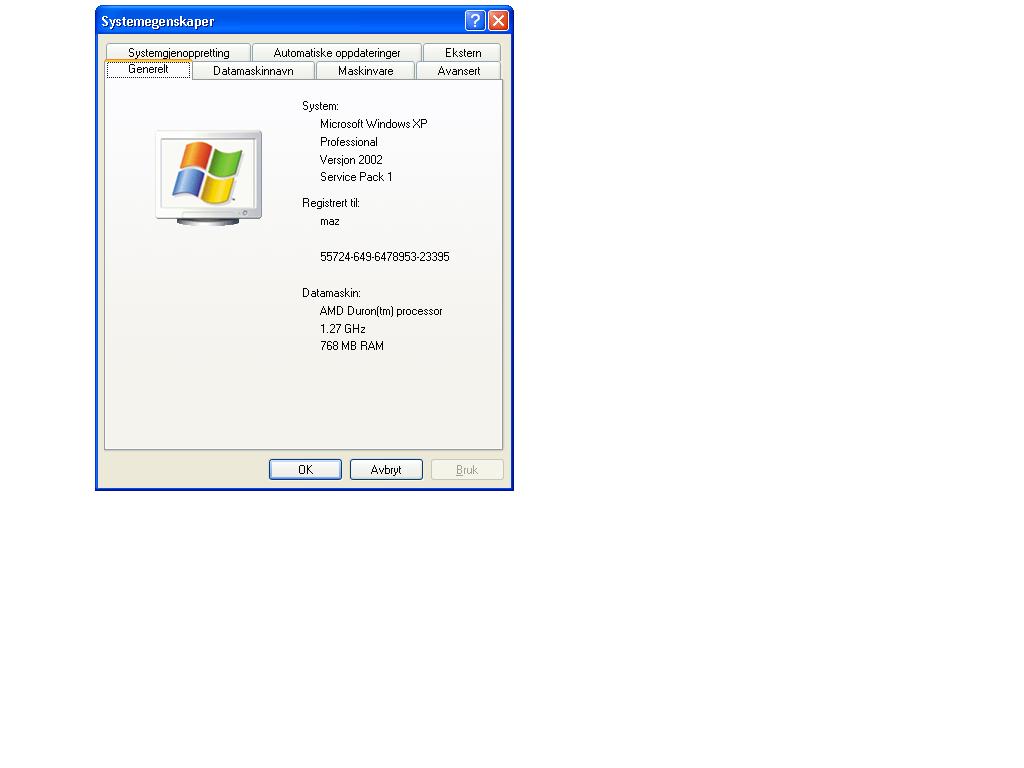Confirm with the OK button

[x=305, y=470]
